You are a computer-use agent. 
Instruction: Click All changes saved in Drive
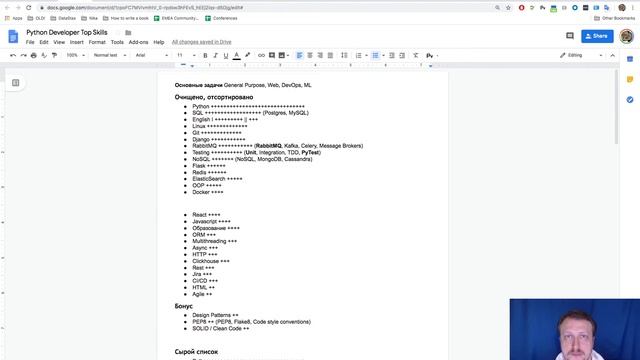202,42
